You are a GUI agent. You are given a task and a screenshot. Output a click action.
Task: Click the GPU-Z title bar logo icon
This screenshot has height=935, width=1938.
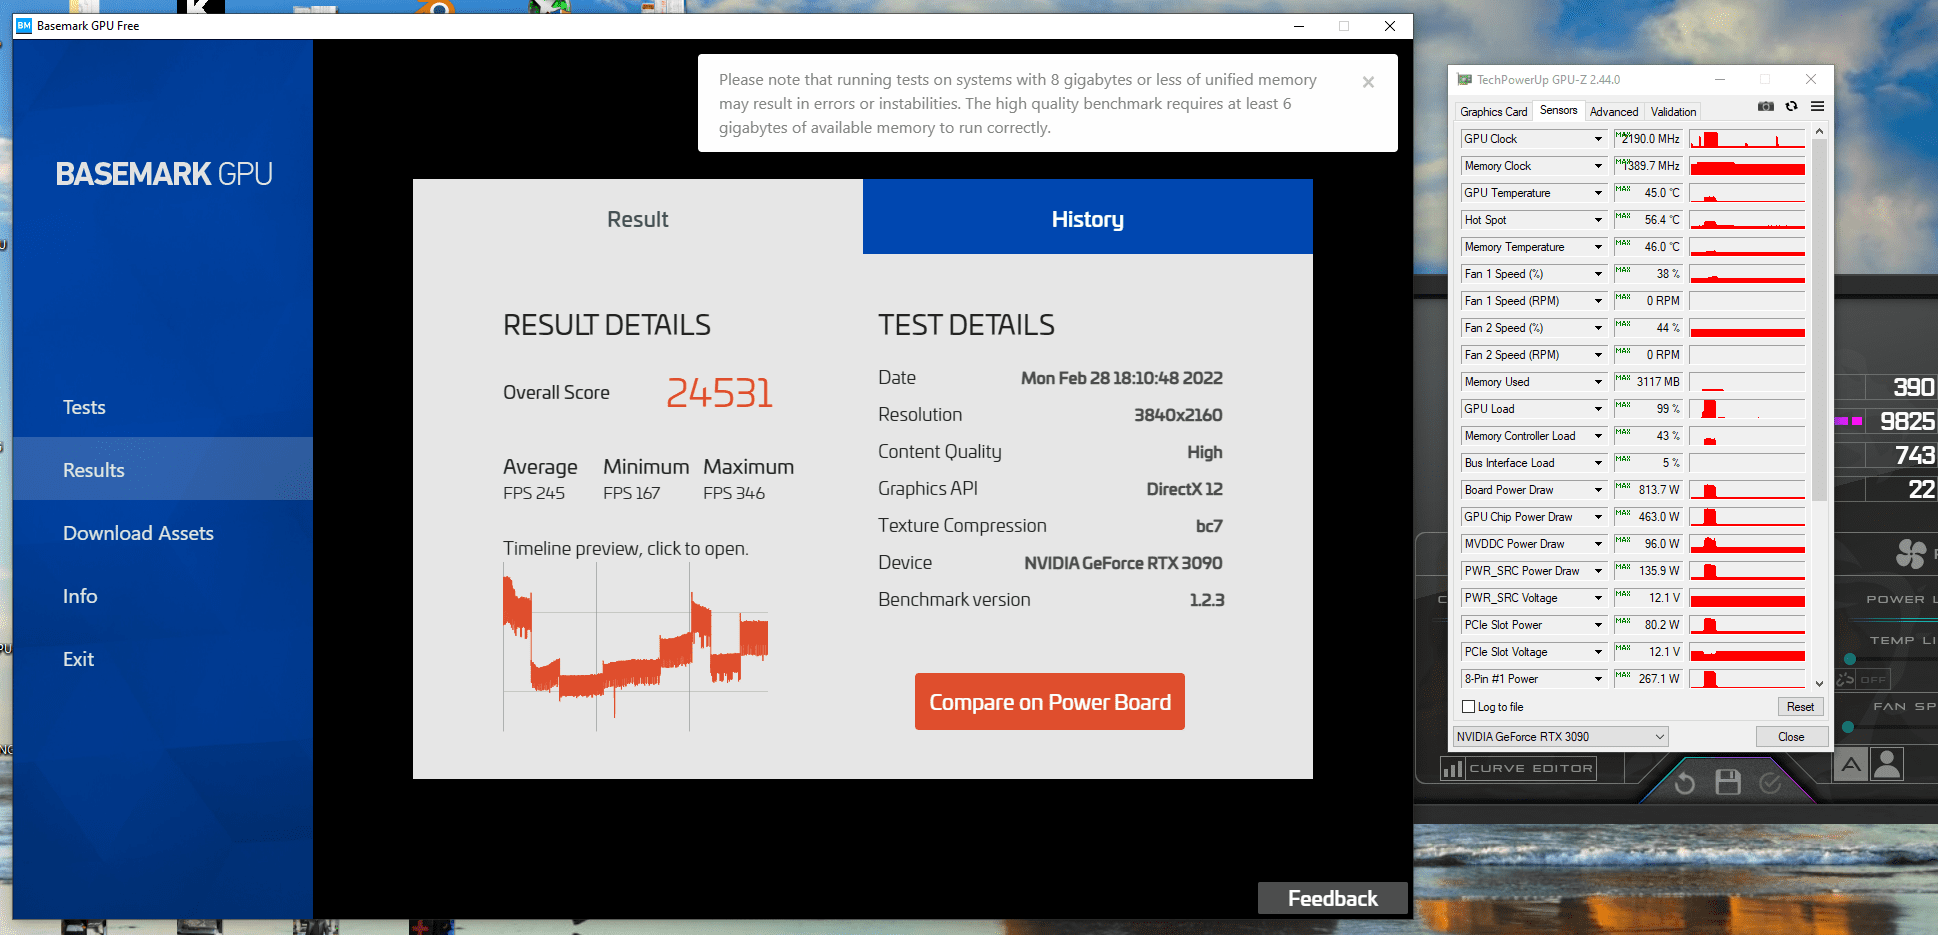1464,80
